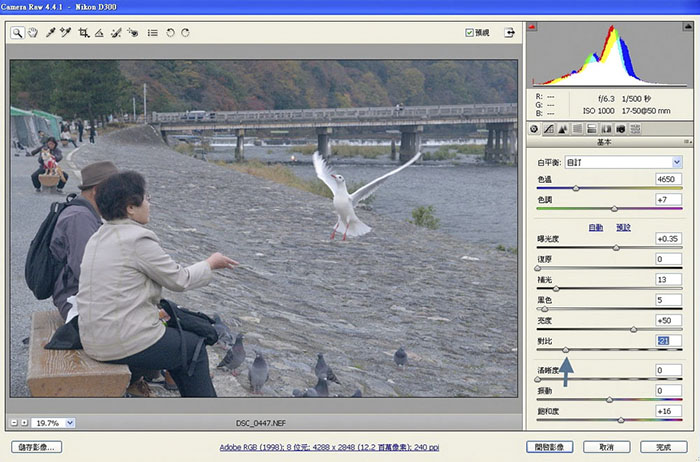Rotate image 90° clockwise
The height and width of the screenshot is (462, 700).
coord(185,33)
